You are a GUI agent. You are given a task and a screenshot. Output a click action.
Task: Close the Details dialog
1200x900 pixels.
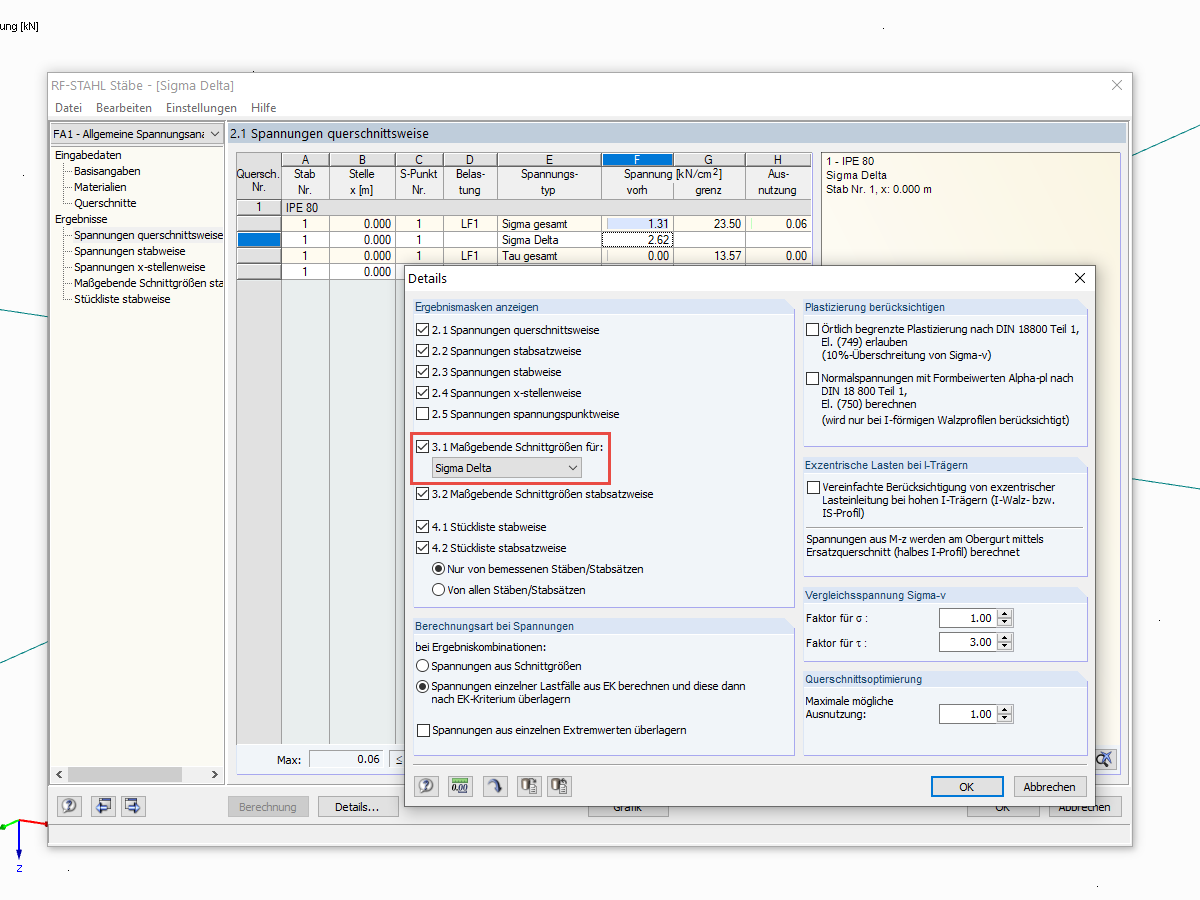pyautogui.click(x=1079, y=278)
